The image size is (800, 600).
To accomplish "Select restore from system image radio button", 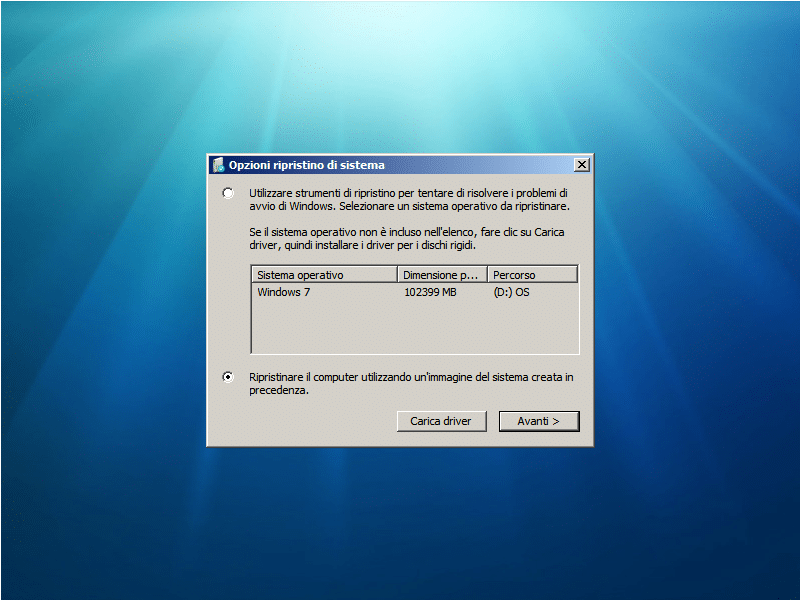I will 228,377.
